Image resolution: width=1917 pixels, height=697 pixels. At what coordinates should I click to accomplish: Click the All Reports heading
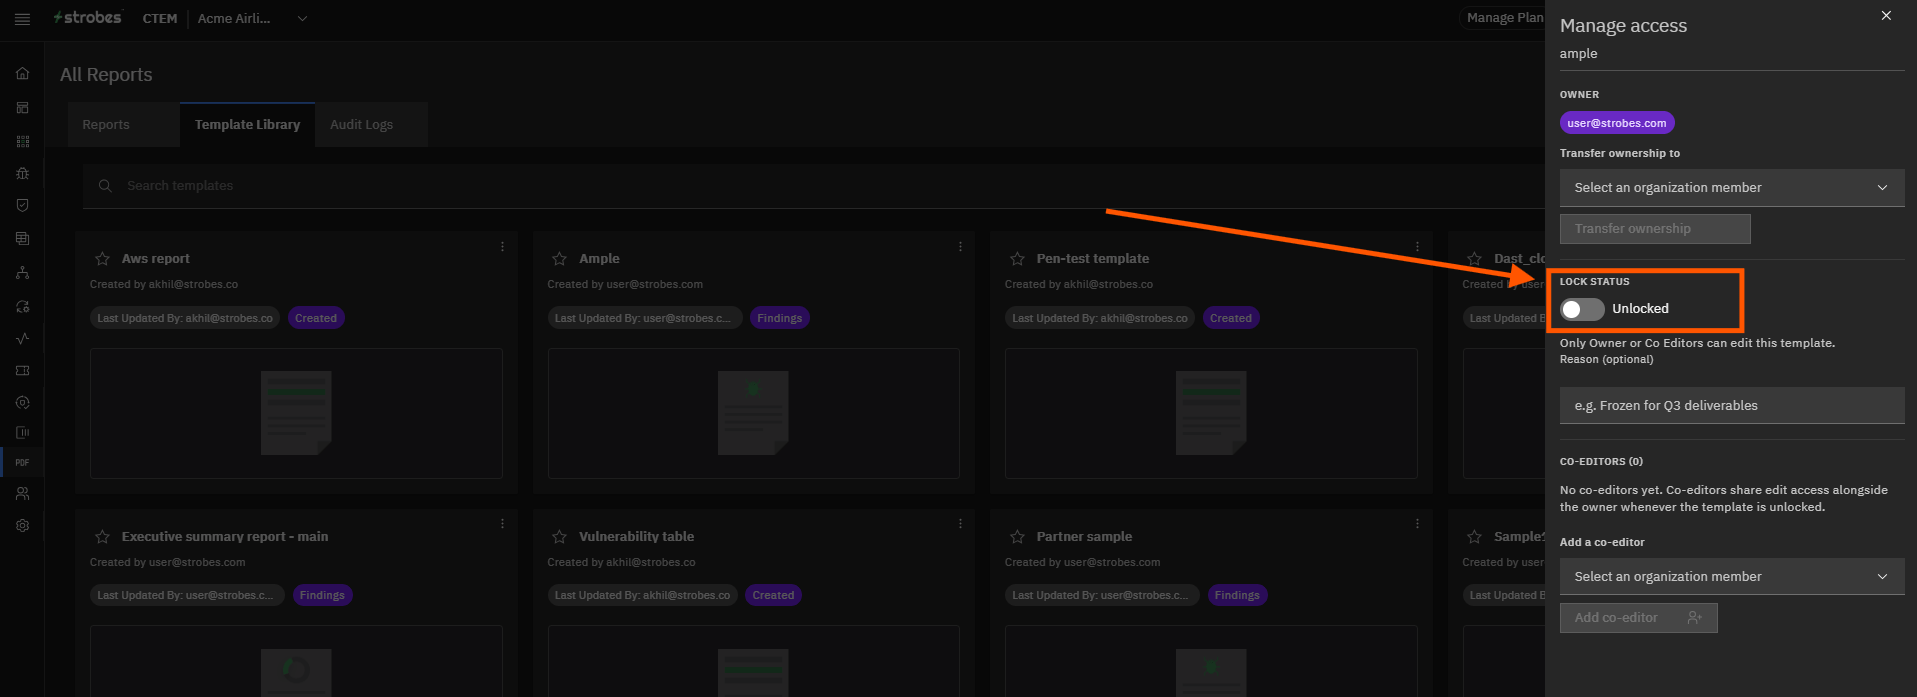pyautogui.click(x=106, y=75)
